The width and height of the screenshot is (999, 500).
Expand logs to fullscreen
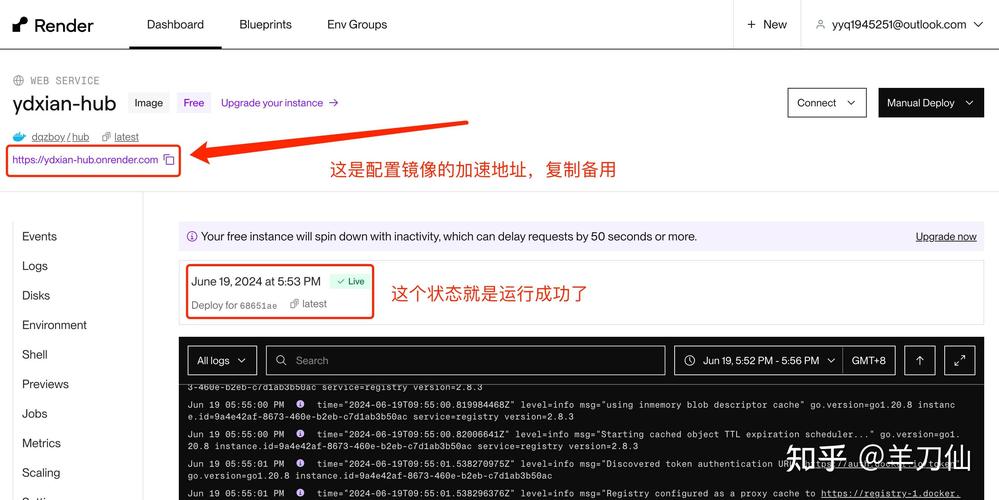coord(959,361)
